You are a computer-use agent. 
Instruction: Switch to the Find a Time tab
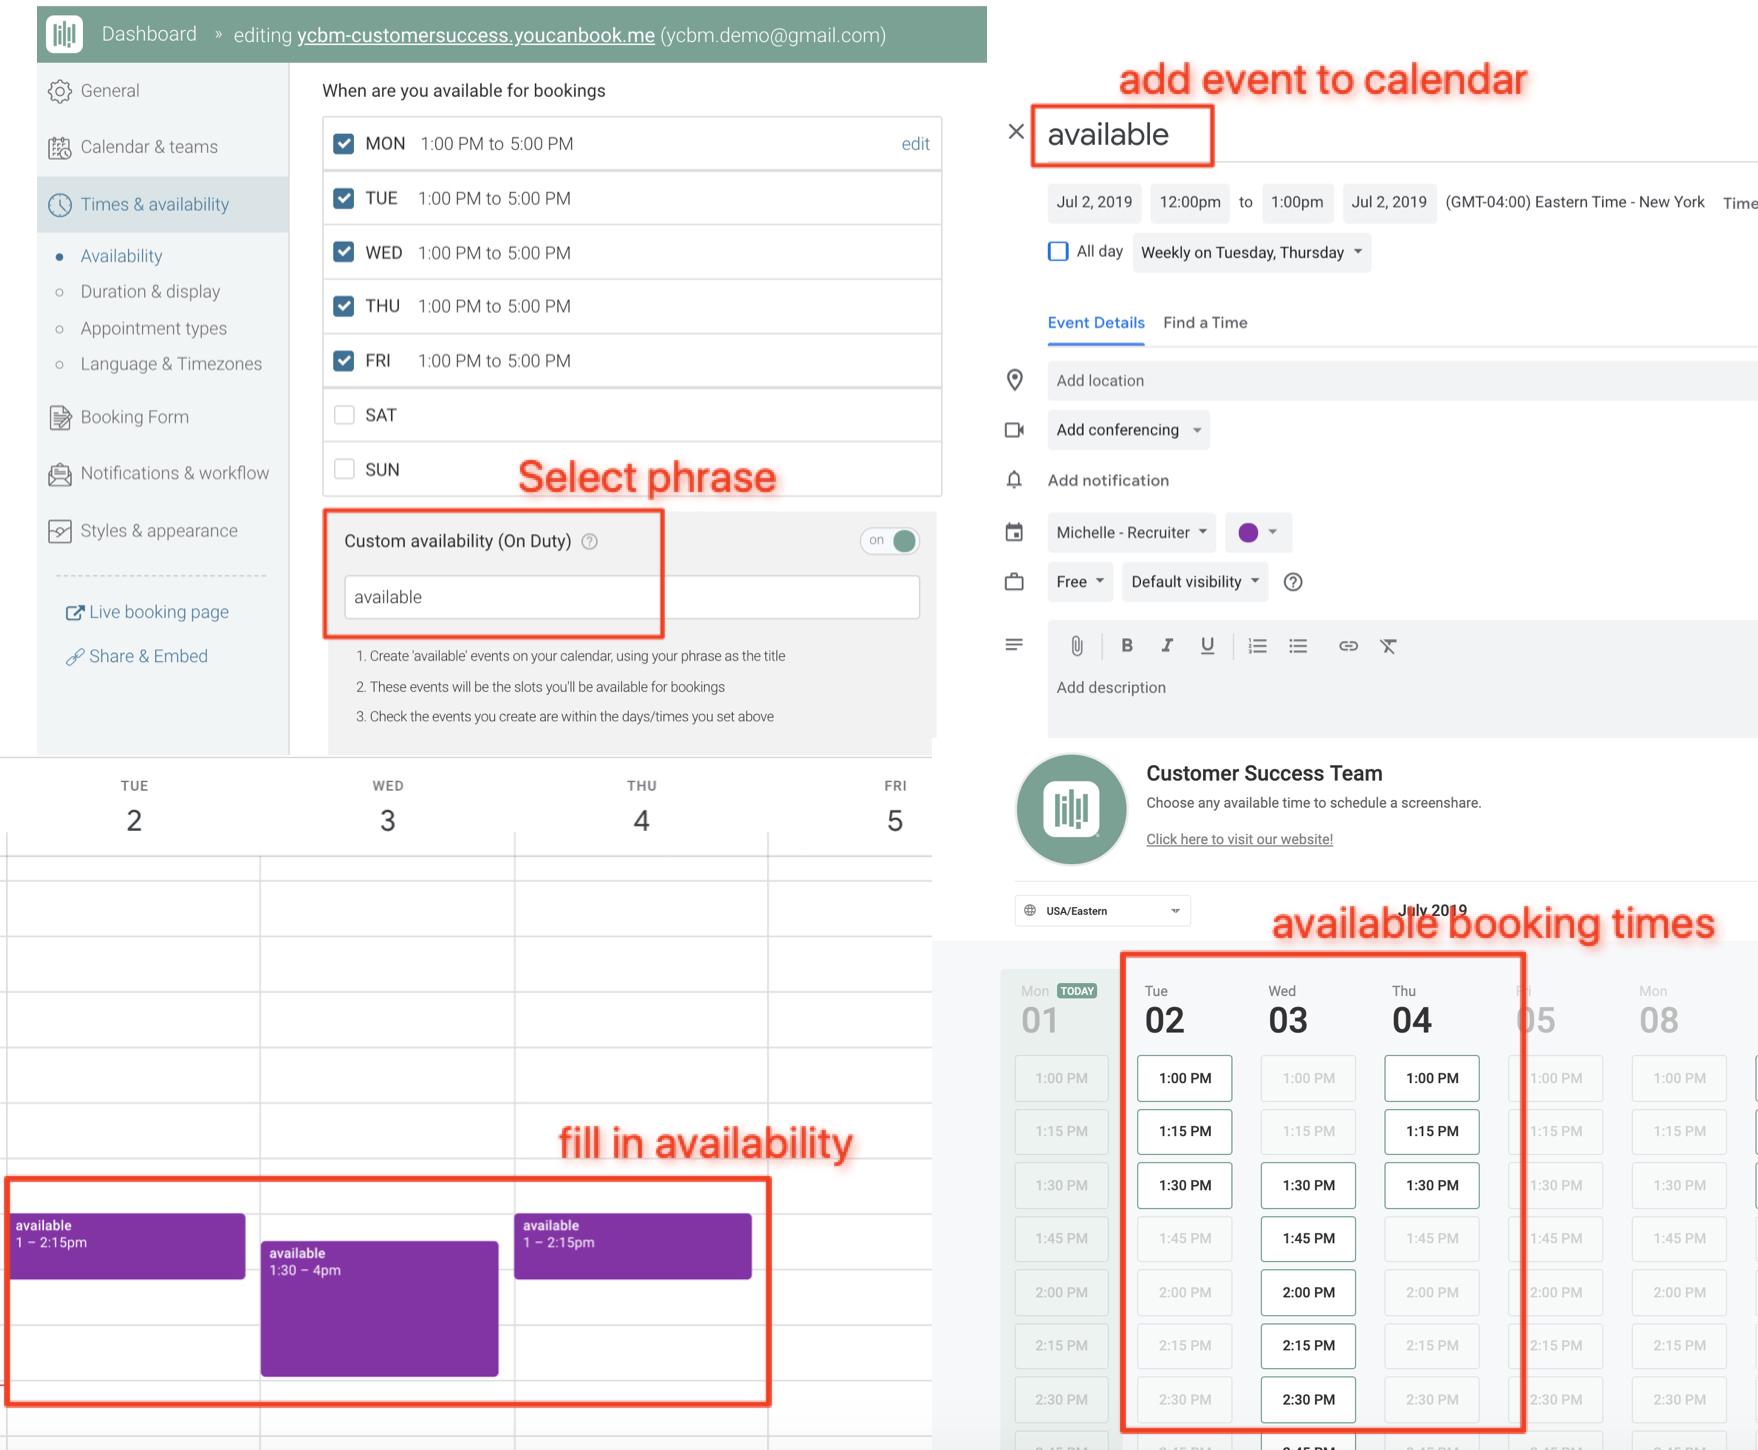1205,323
